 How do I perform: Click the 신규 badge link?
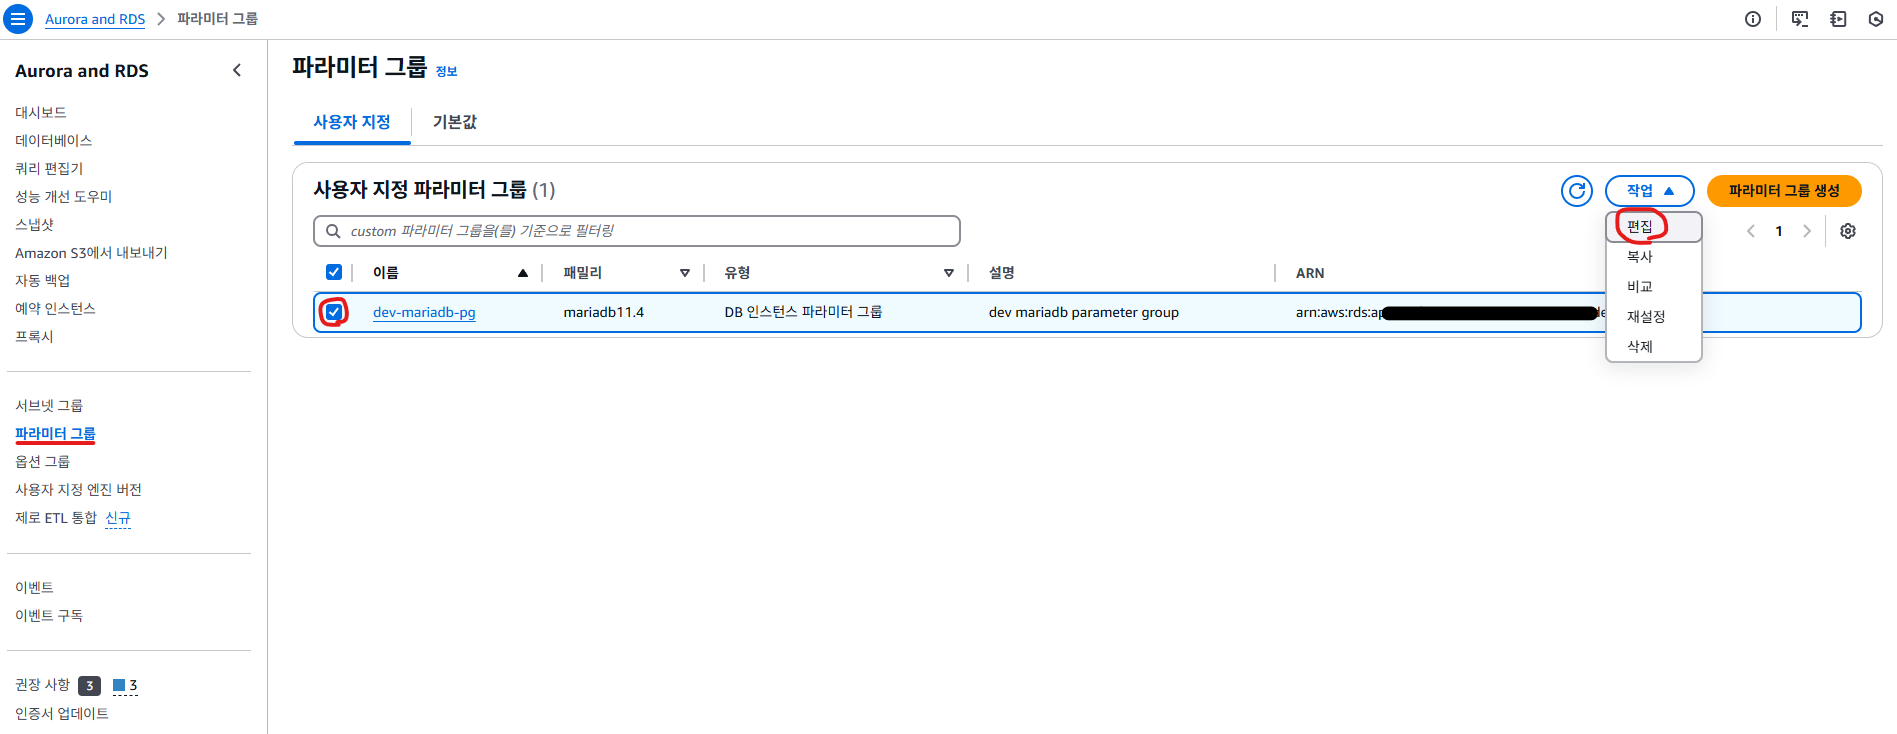point(118,518)
